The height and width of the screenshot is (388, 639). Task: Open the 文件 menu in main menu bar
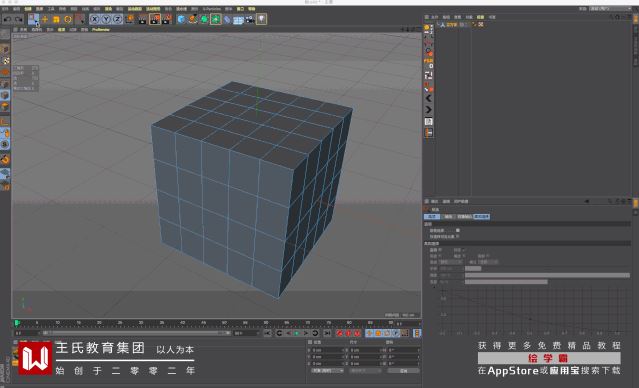click(x=5, y=9)
